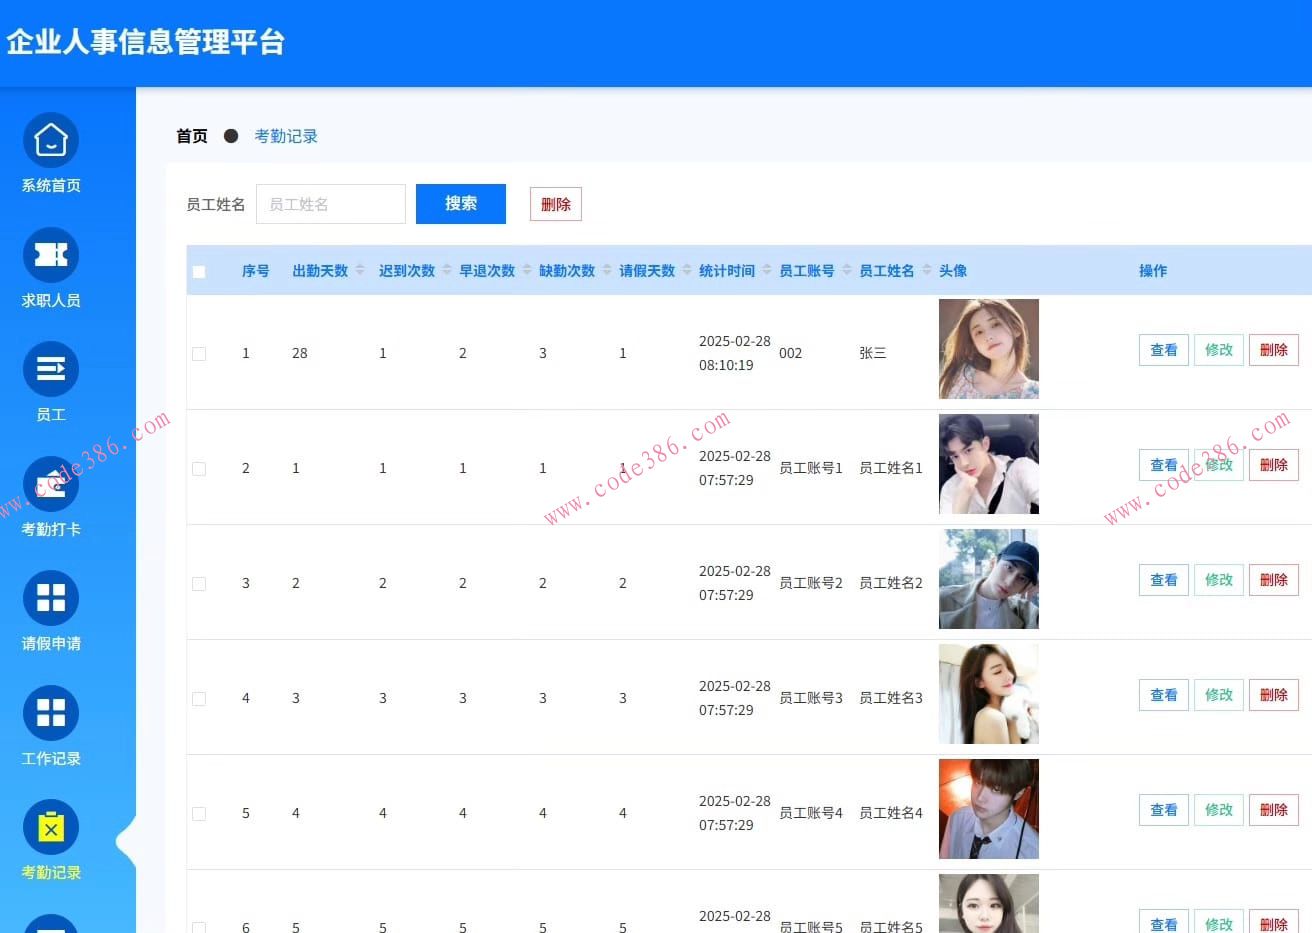1312x933 pixels.
Task: Select 考勤记录 in the breadcrumb trail
Action: (286, 136)
